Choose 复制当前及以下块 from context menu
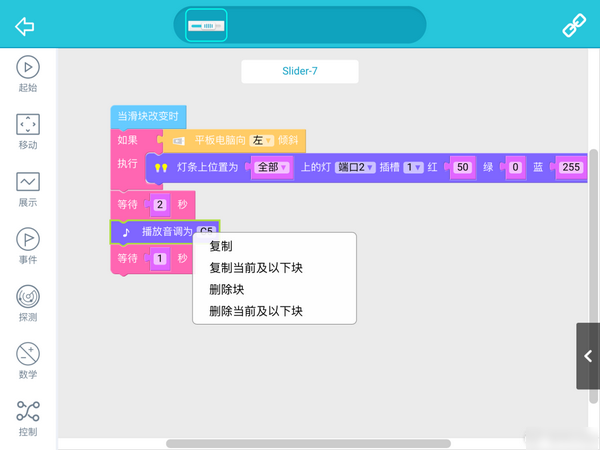Screen dimensions: 600x450 click(256, 268)
